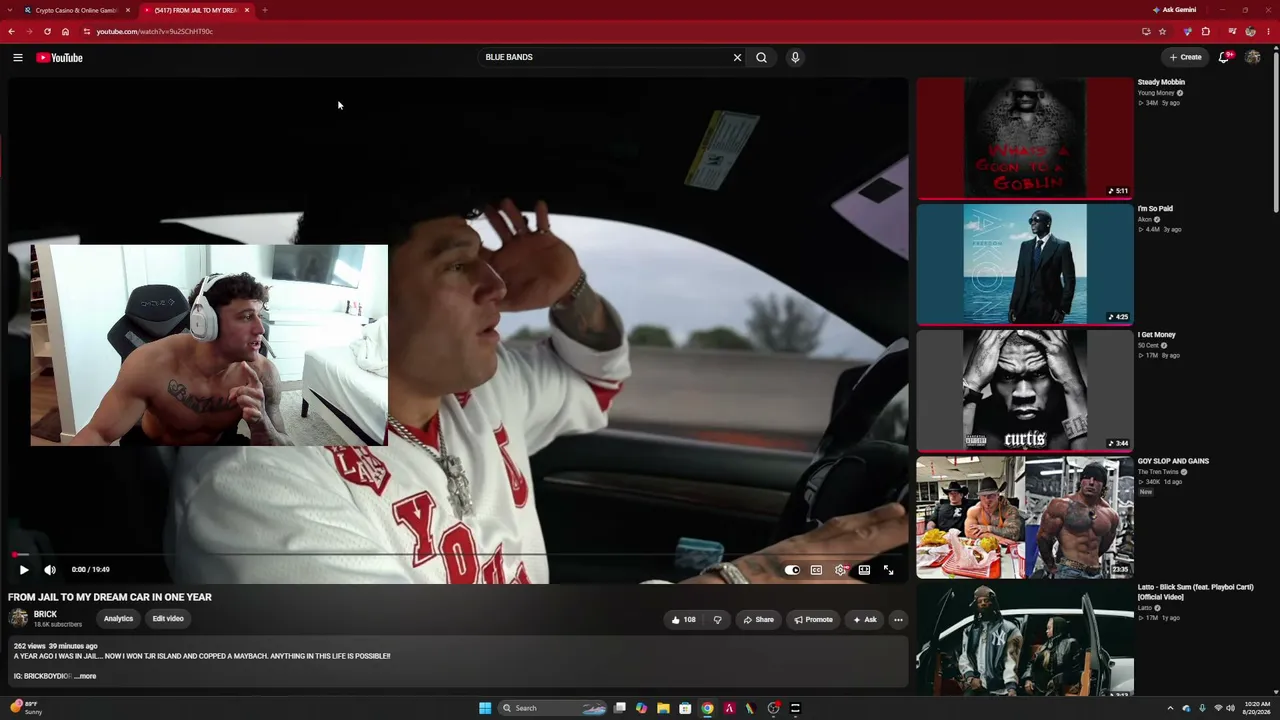Open Copilot from taskbar
The height and width of the screenshot is (720, 1280).
(x=641, y=708)
